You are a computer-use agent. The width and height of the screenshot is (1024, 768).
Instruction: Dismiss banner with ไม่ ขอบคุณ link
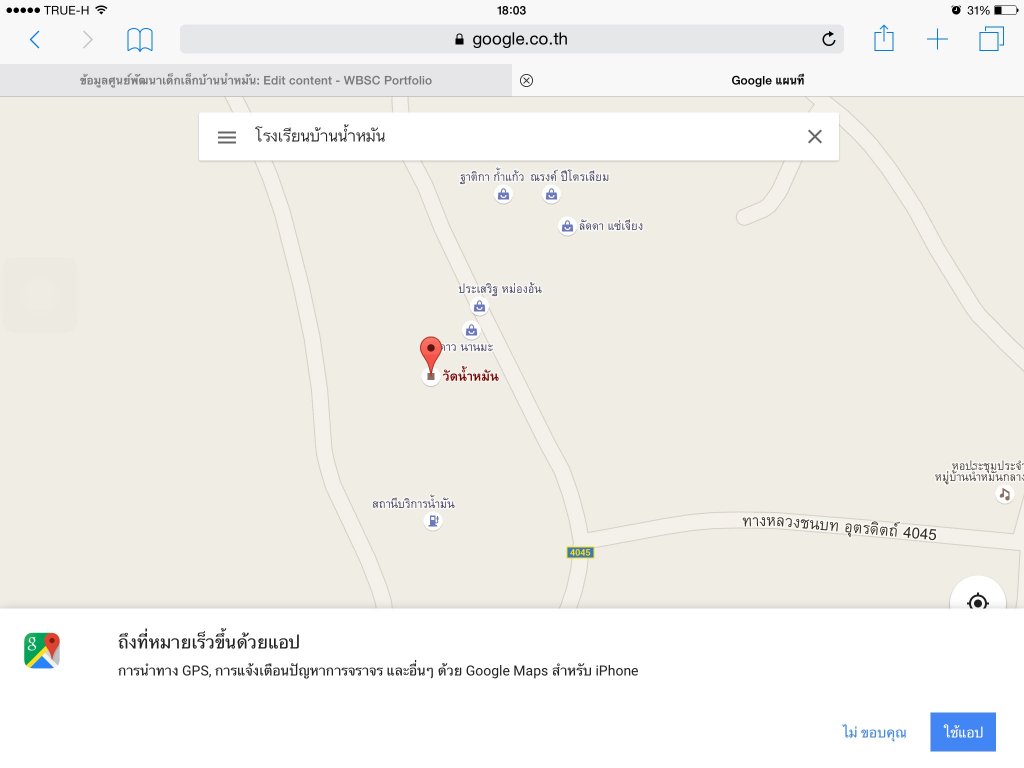tap(874, 732)
